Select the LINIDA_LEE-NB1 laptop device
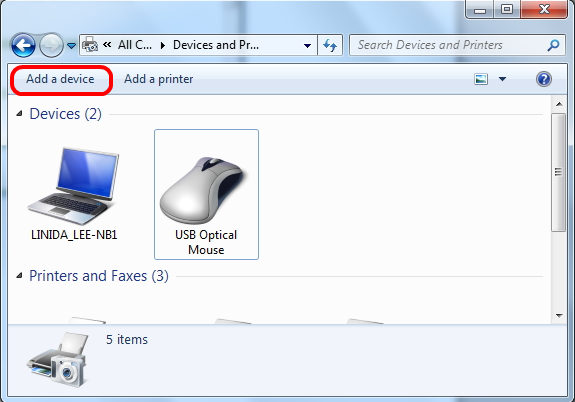Screen dimensions: 575x402 pyautogui.click(x=74, y=194)
